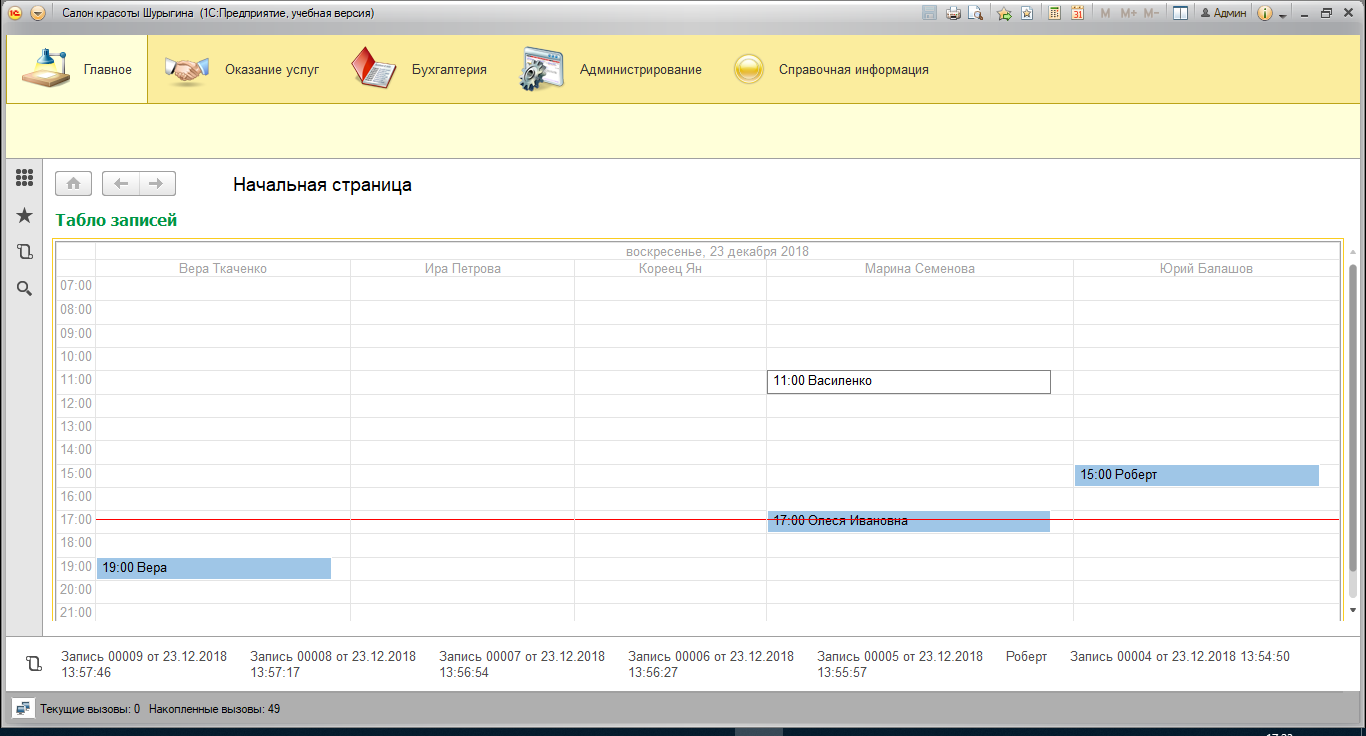Open the Calculator icon
1366x736 pixels.
point(1054,13)
